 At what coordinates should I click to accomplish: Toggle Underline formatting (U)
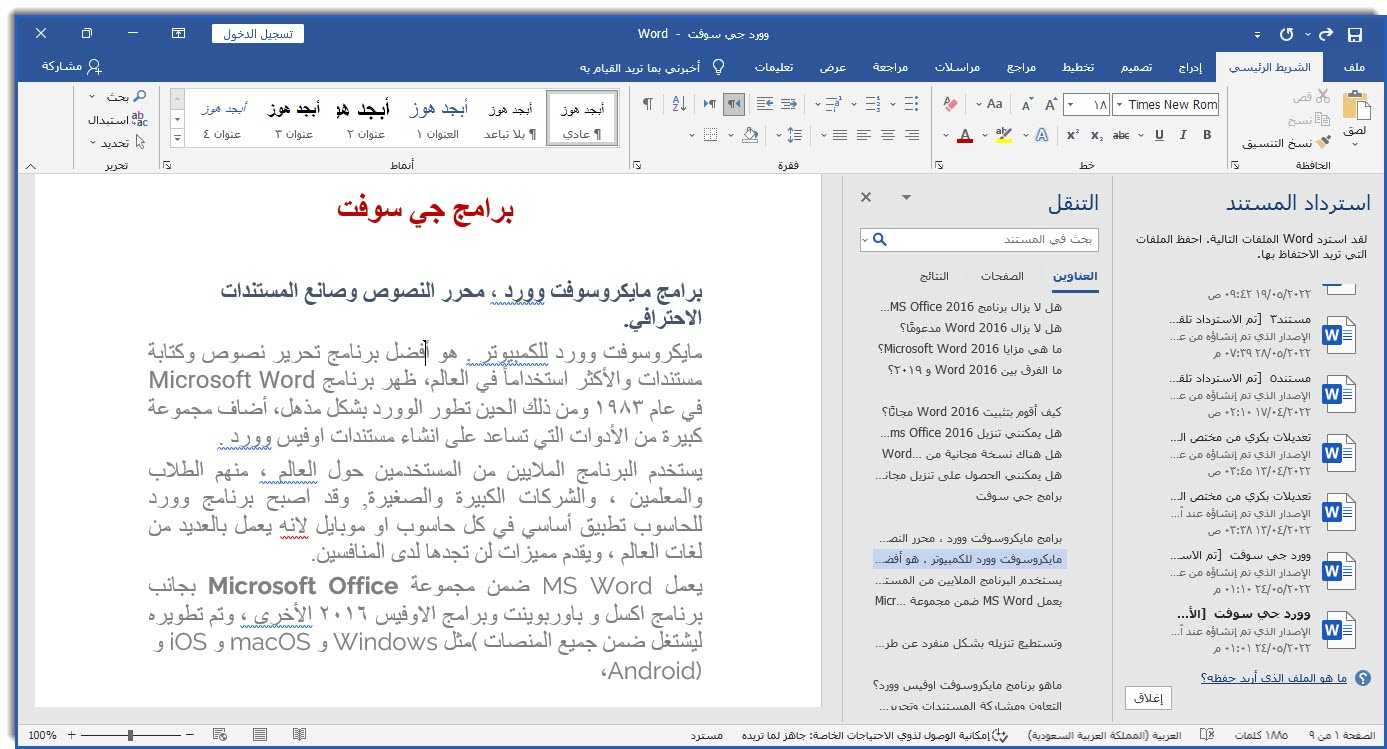pyautogui.click(x=1158, y=135)
